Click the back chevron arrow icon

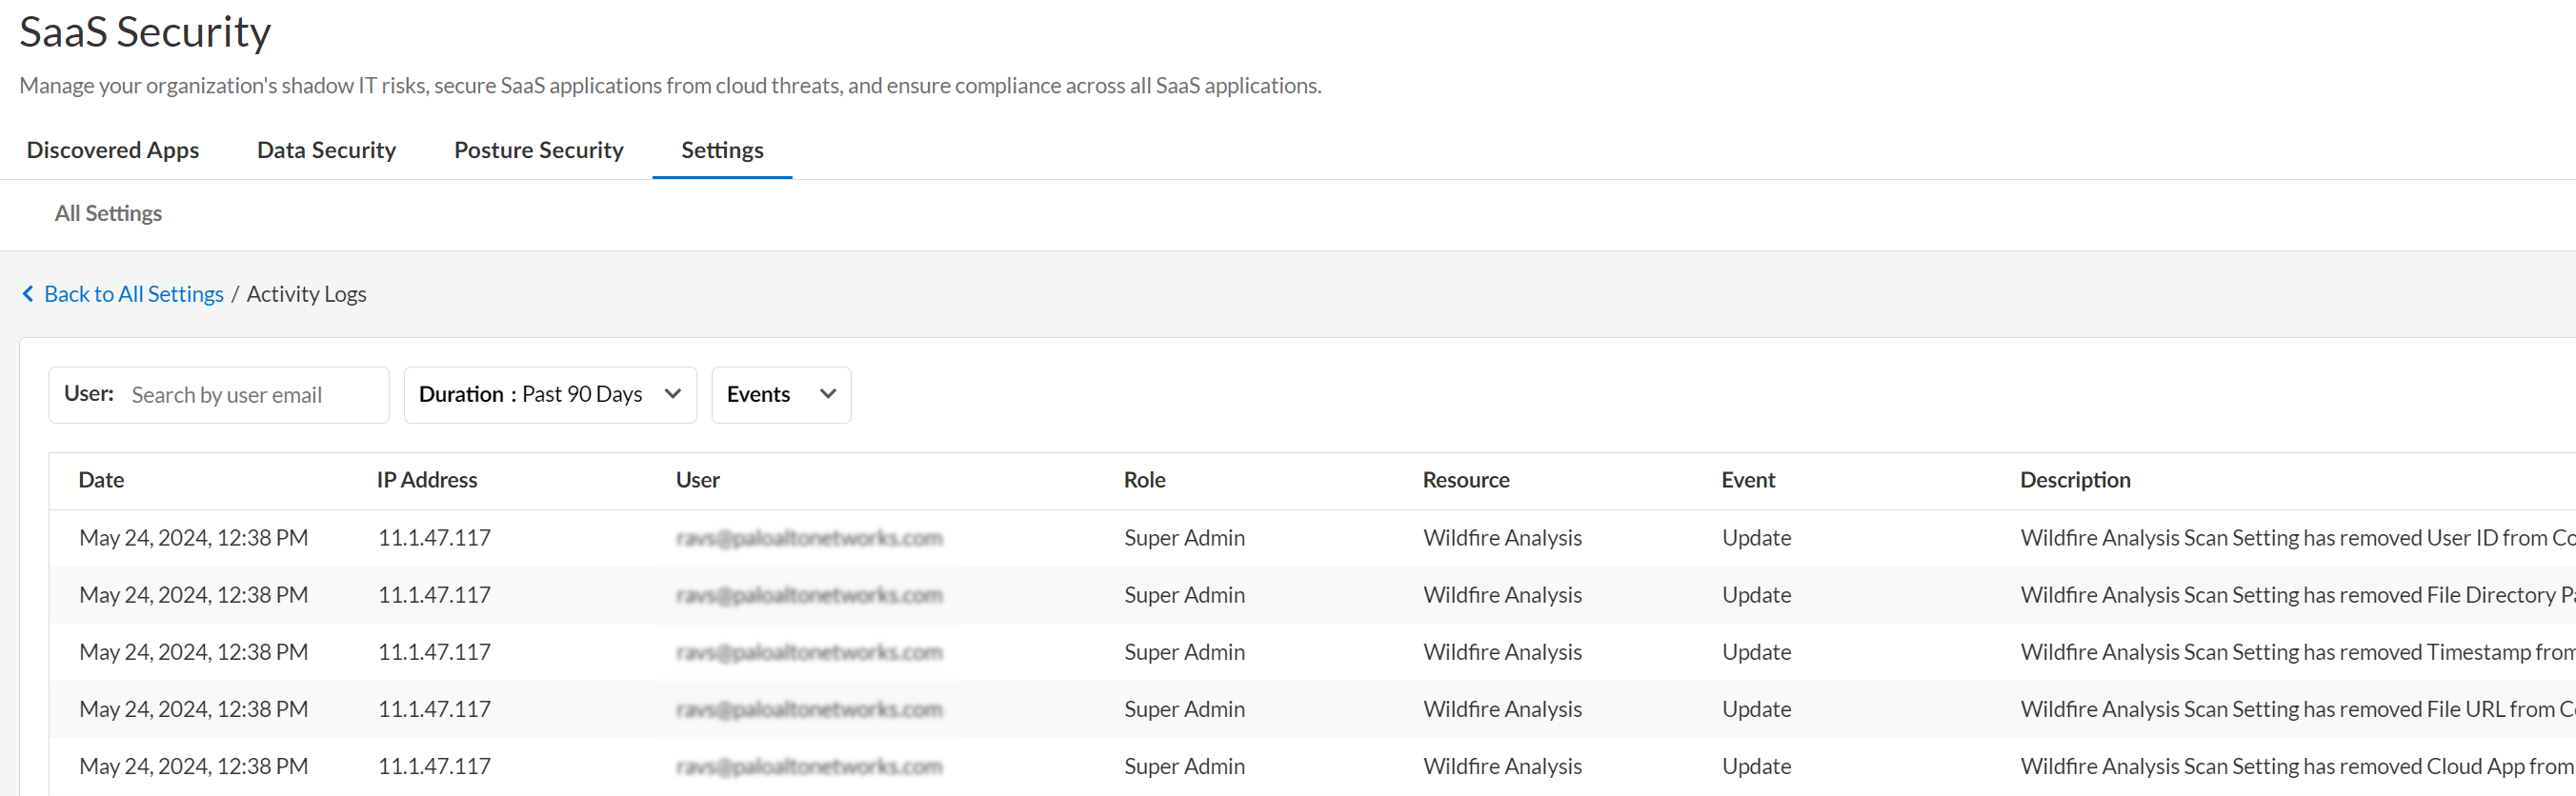(x=28, y=294)
